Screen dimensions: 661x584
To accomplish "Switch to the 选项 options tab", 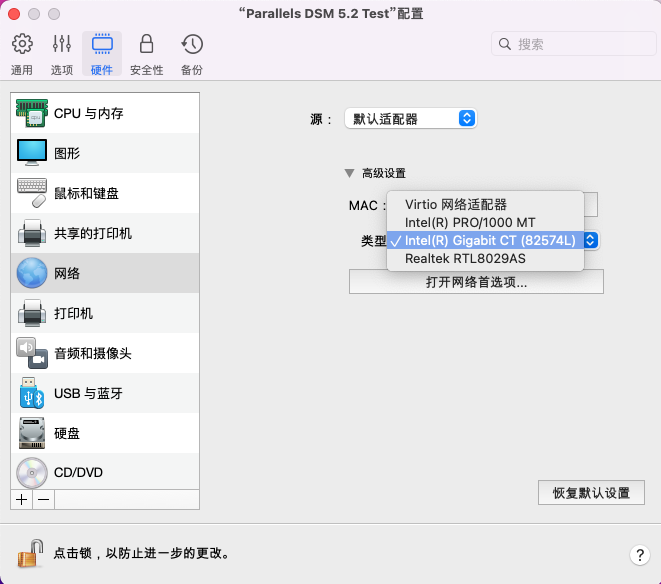I will tap(62, 54).
